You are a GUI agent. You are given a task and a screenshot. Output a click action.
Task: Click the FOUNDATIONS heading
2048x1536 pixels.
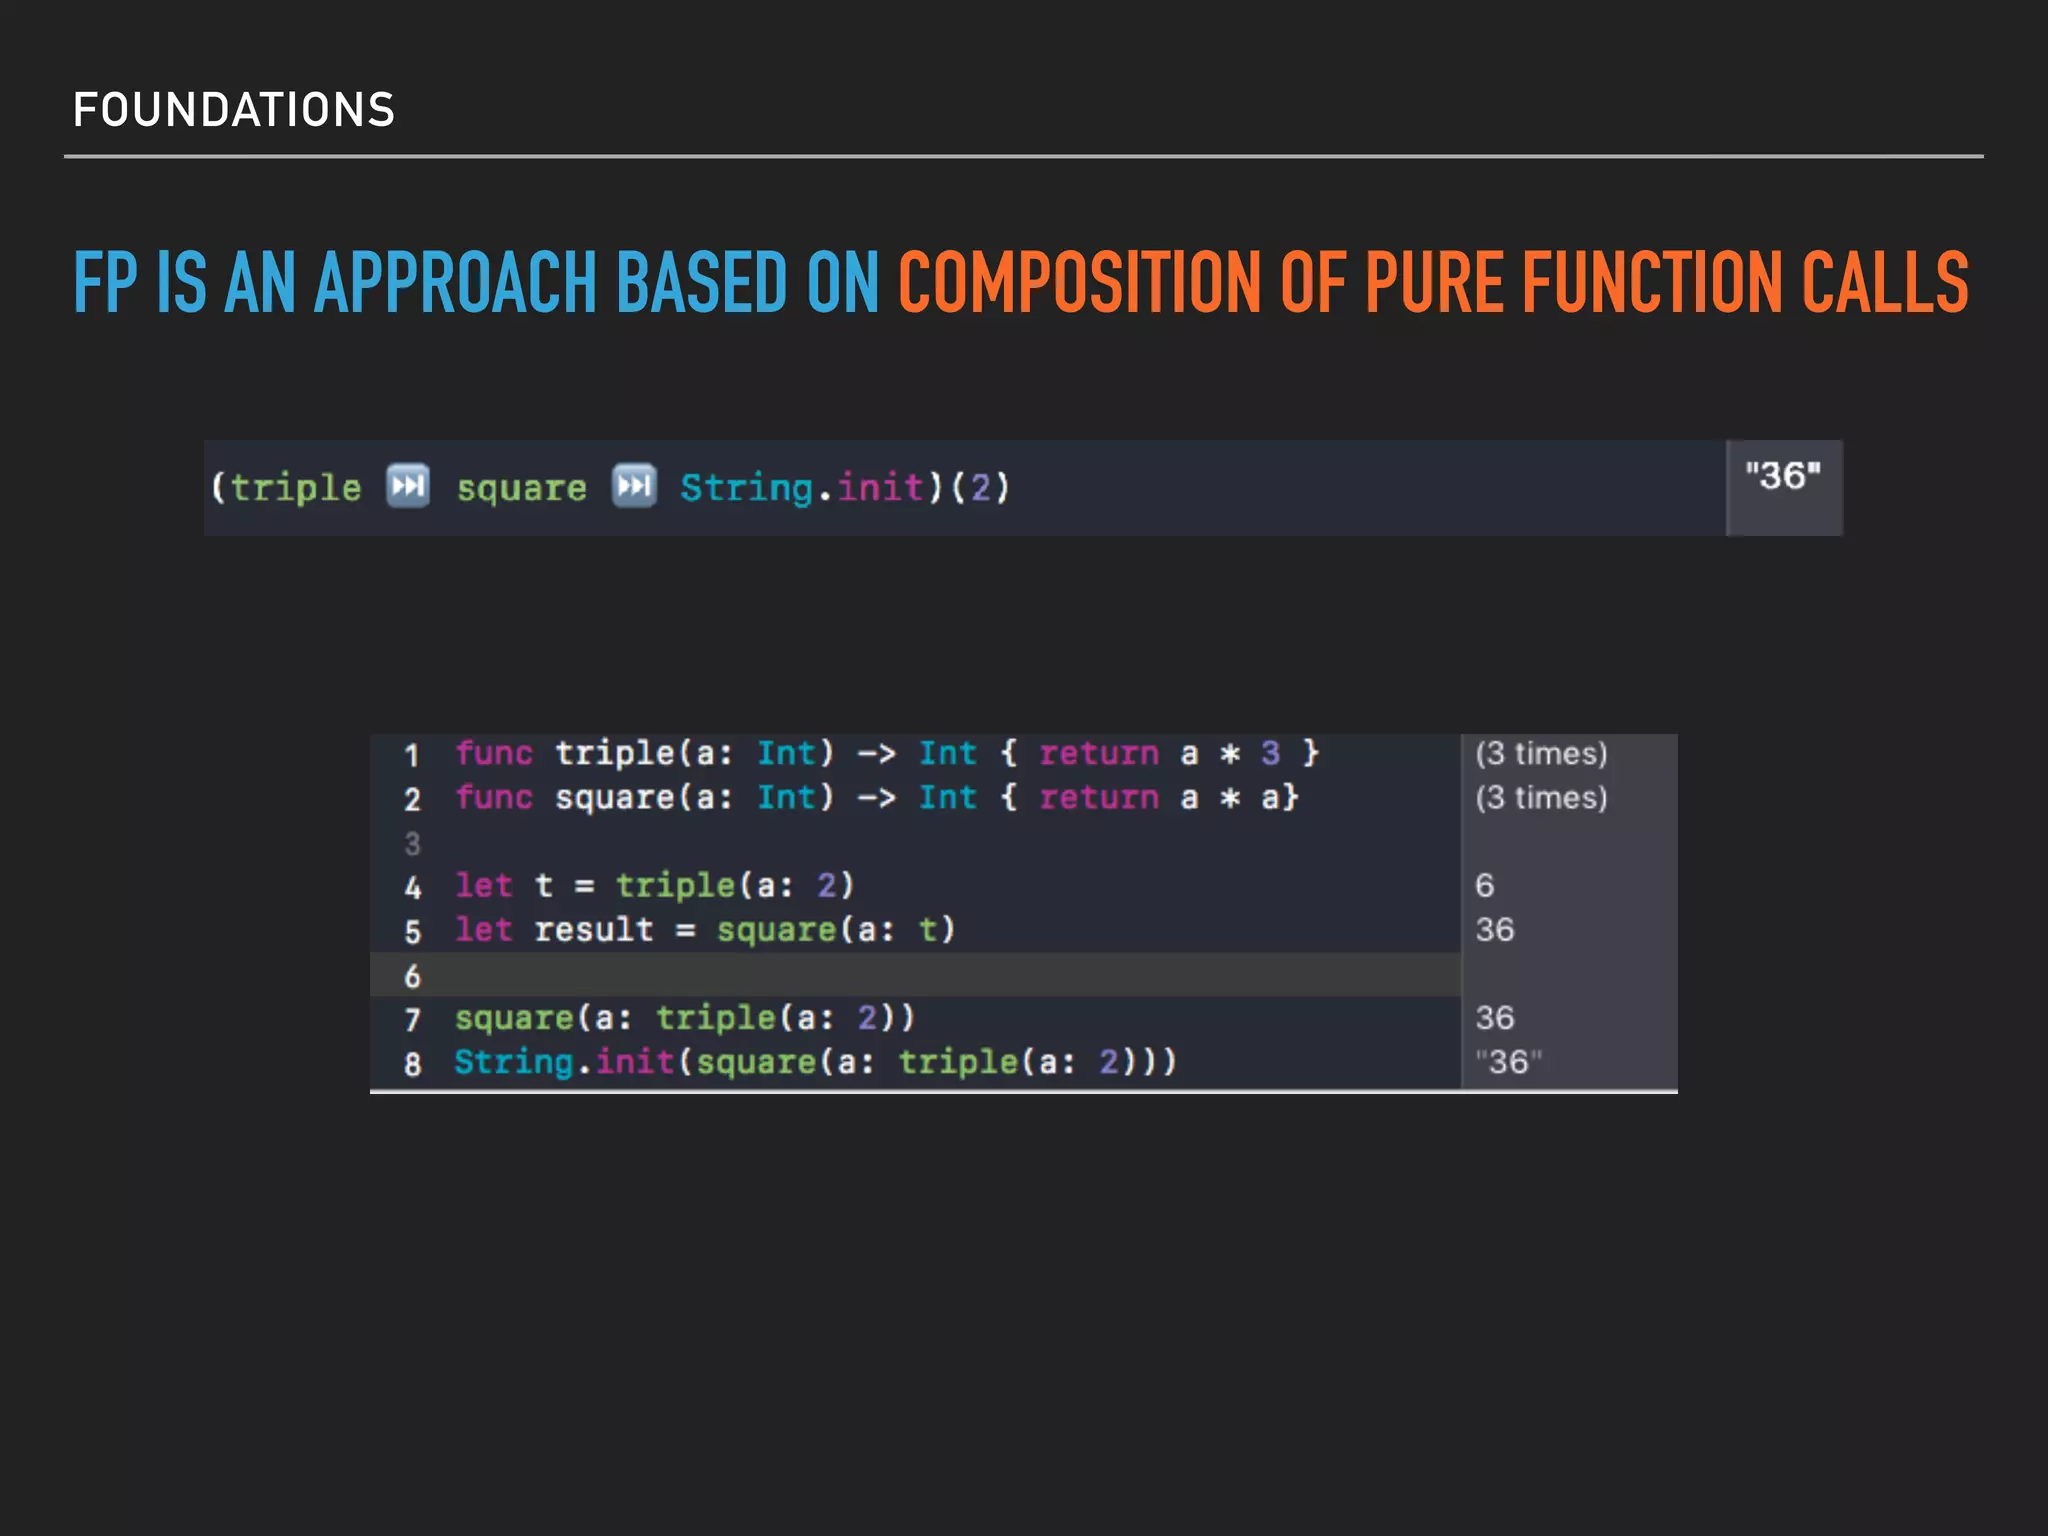234,110
